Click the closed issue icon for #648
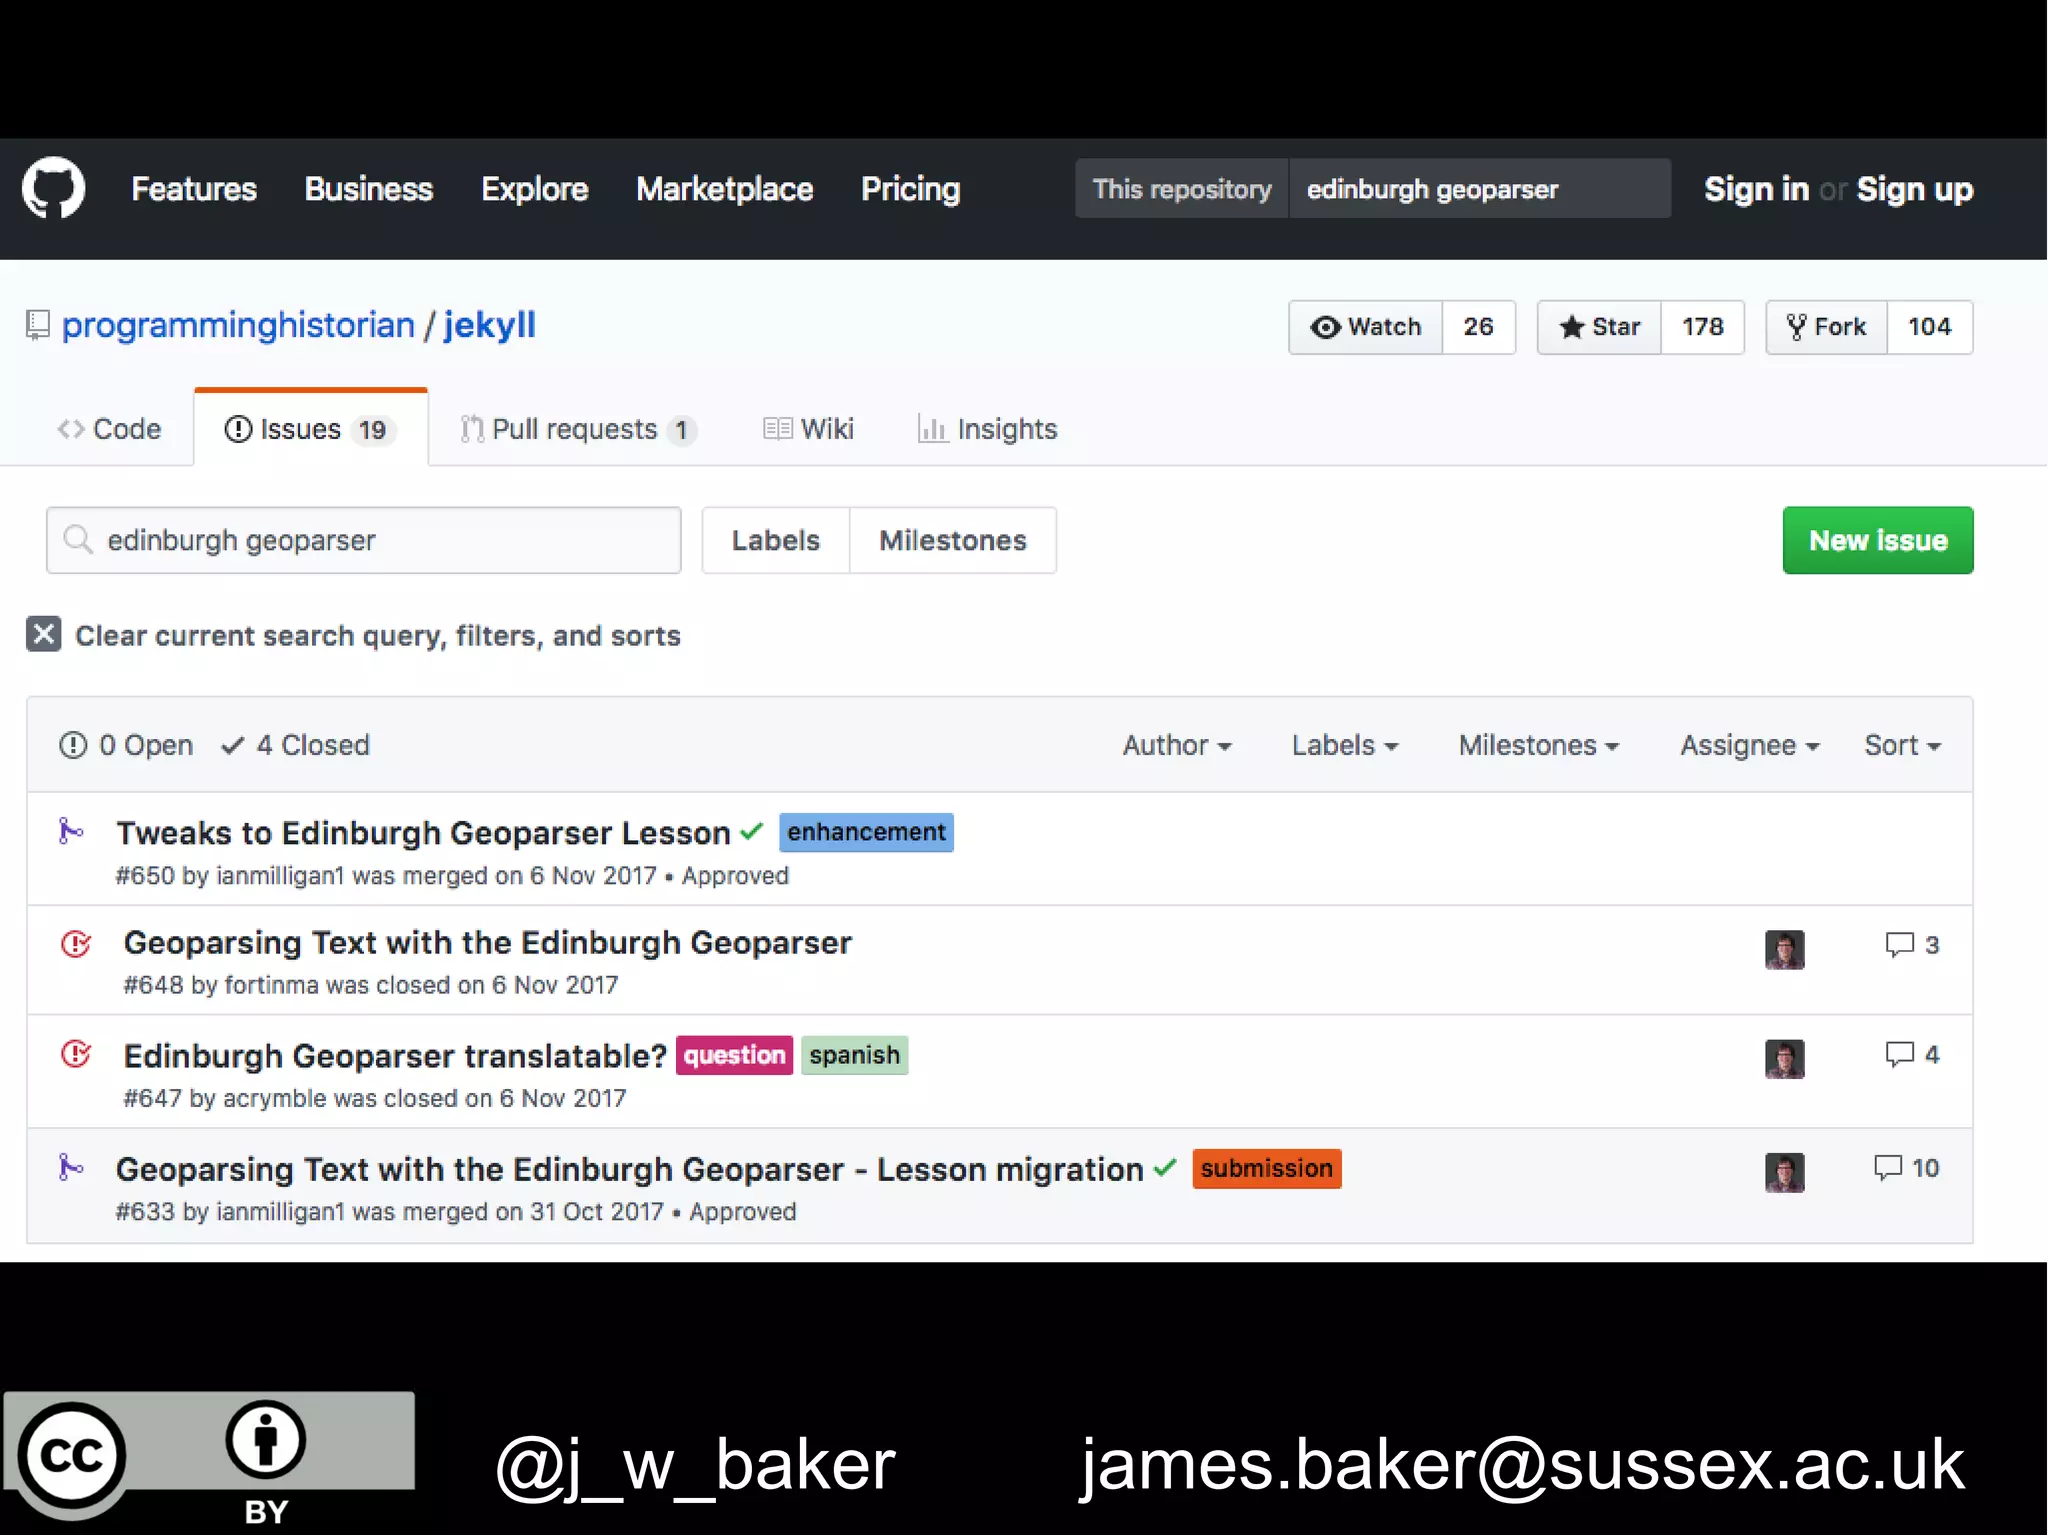Image resolution: width=2048 pixels, height=1535 pixels. click(x=76, y=943)
